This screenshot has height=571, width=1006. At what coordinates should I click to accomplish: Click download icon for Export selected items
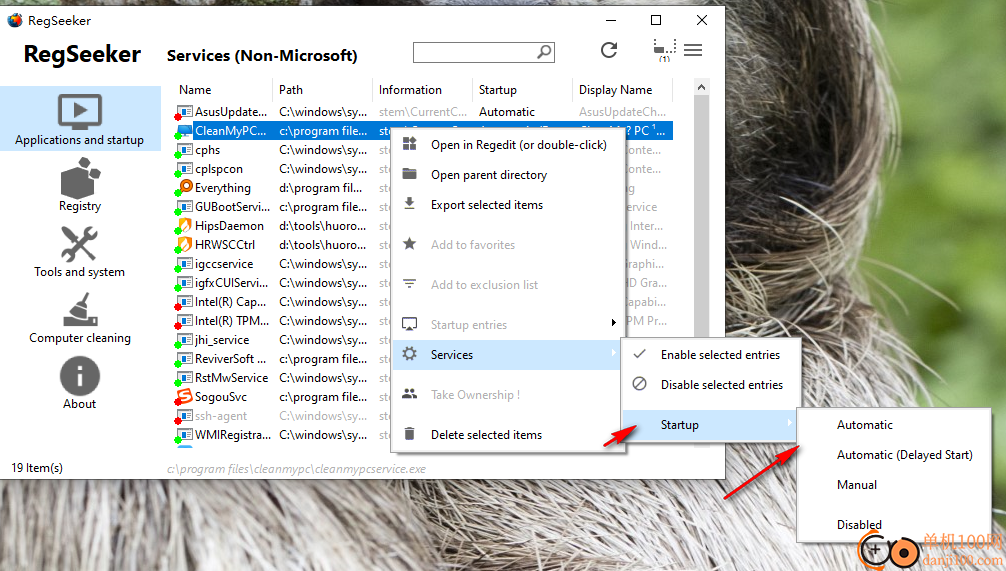[409, 204]
